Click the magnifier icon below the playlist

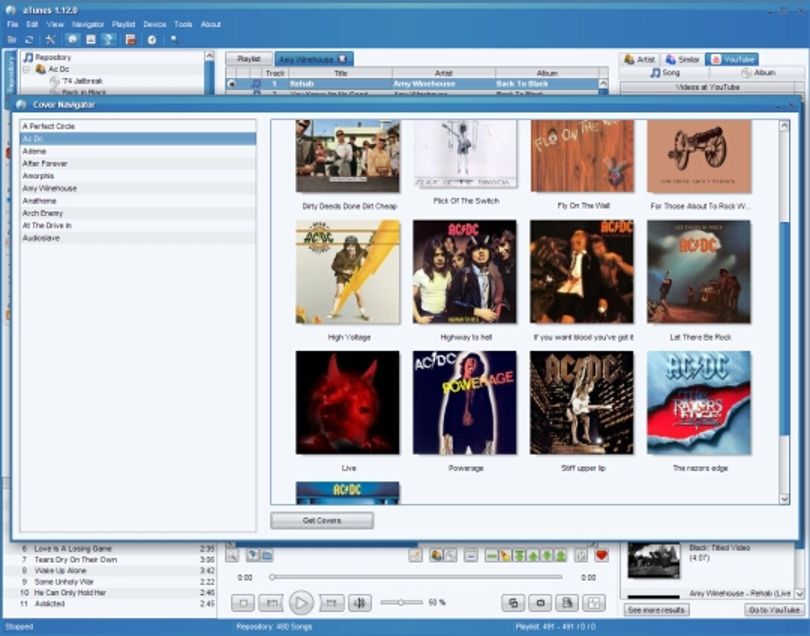coord(232,556)
